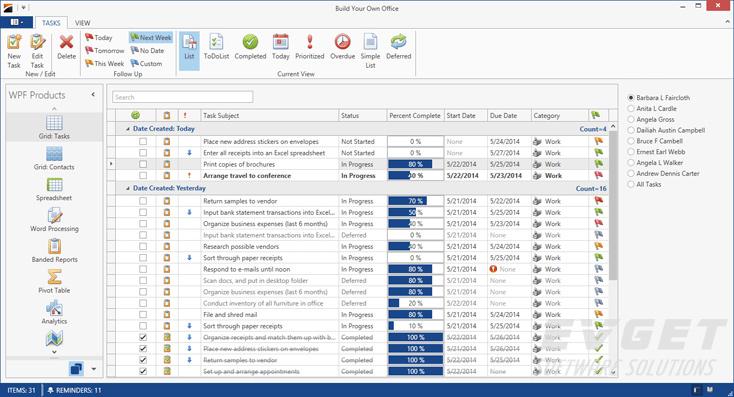Click the 70% progress bar of Return samples
The height and width of the screenshot is (397, 734).
pyautogui.click(x=415, y=201)
